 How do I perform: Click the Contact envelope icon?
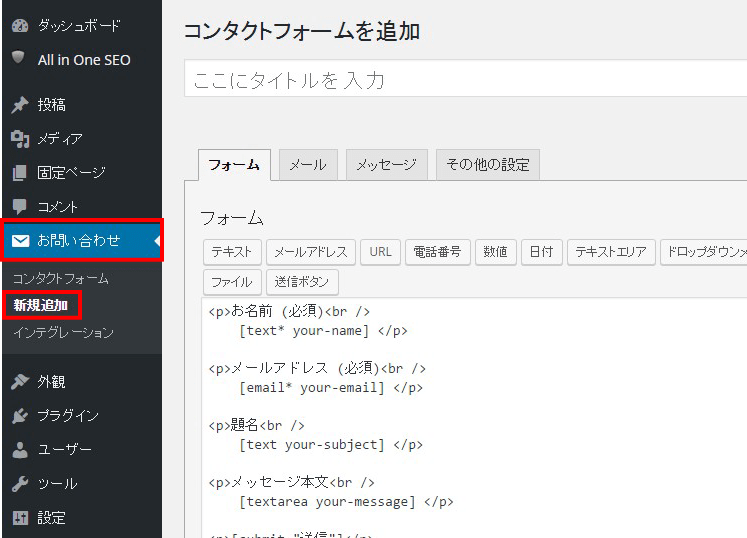tap(20, 241)
